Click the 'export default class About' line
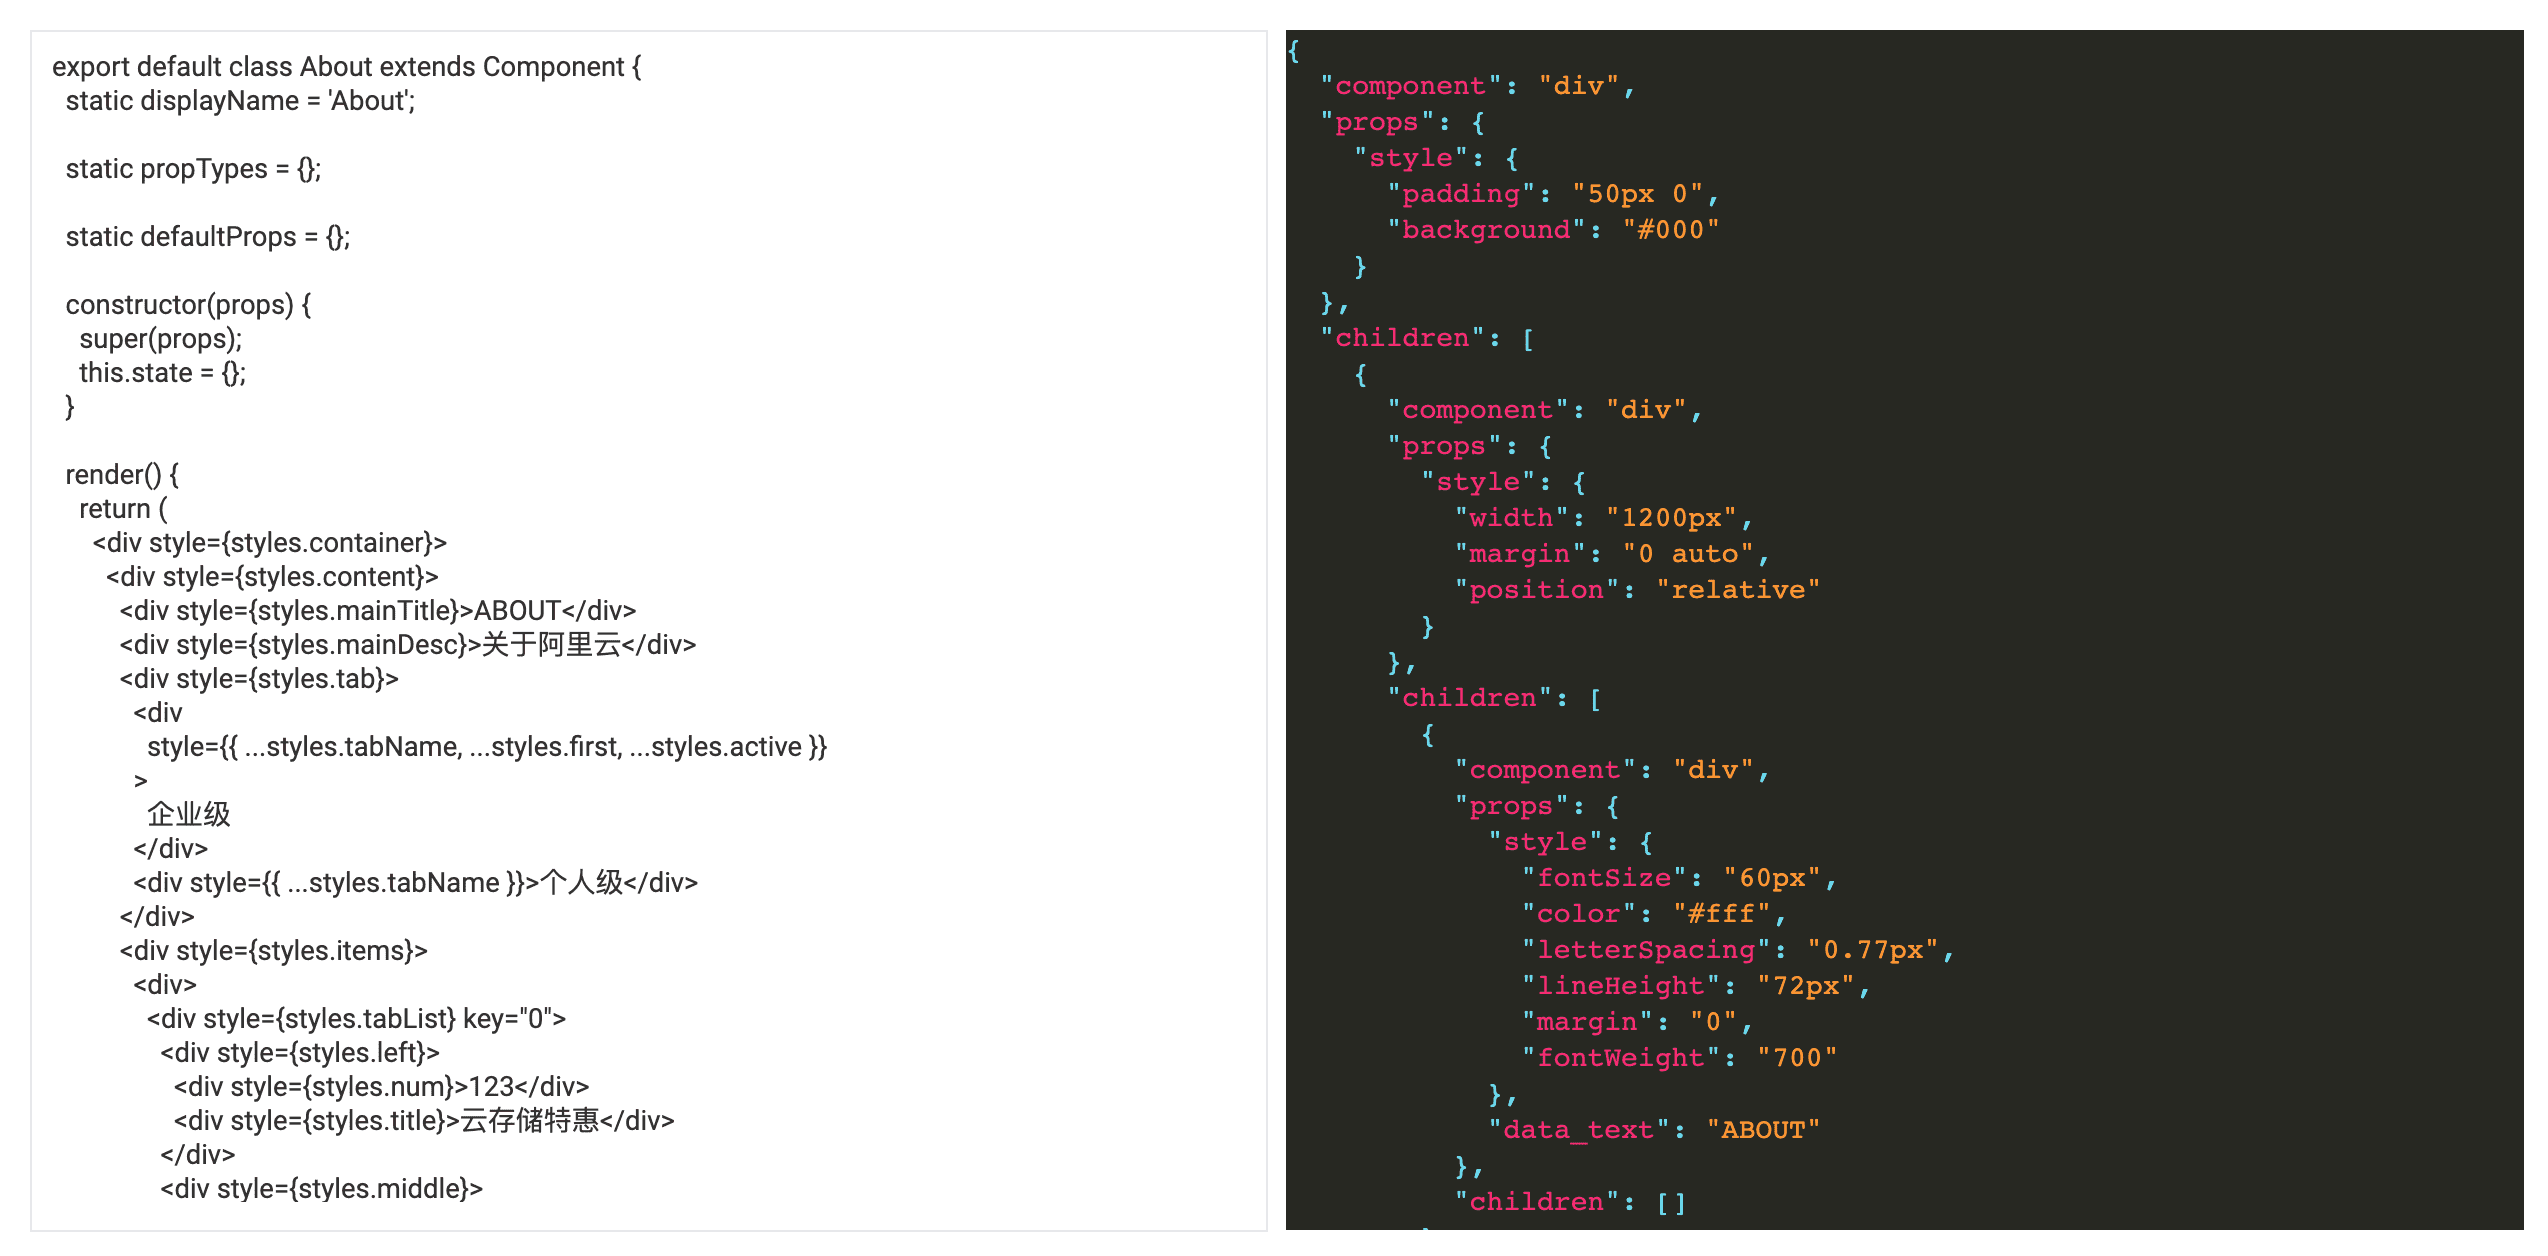Image resolution: width=2548 pixels, height=1256 pixels. (x=346, y=67)
